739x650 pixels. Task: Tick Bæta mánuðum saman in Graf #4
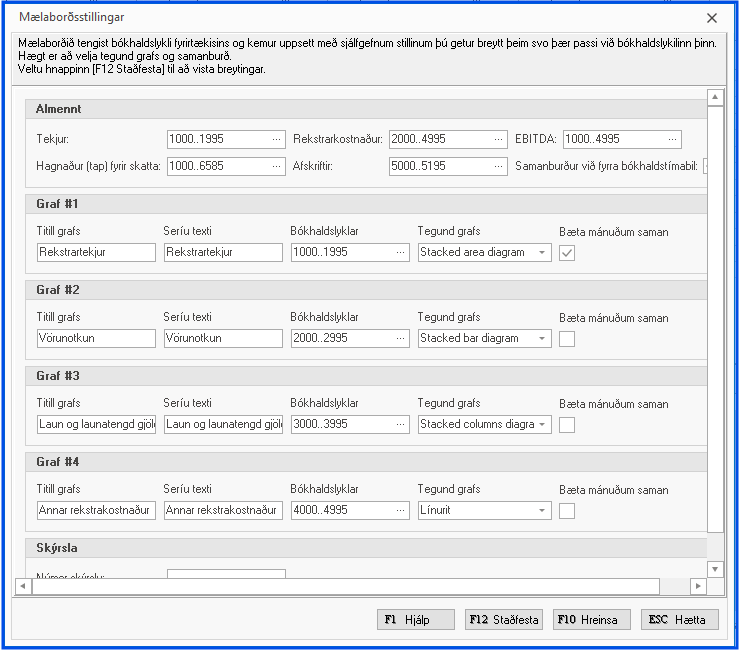567,511
